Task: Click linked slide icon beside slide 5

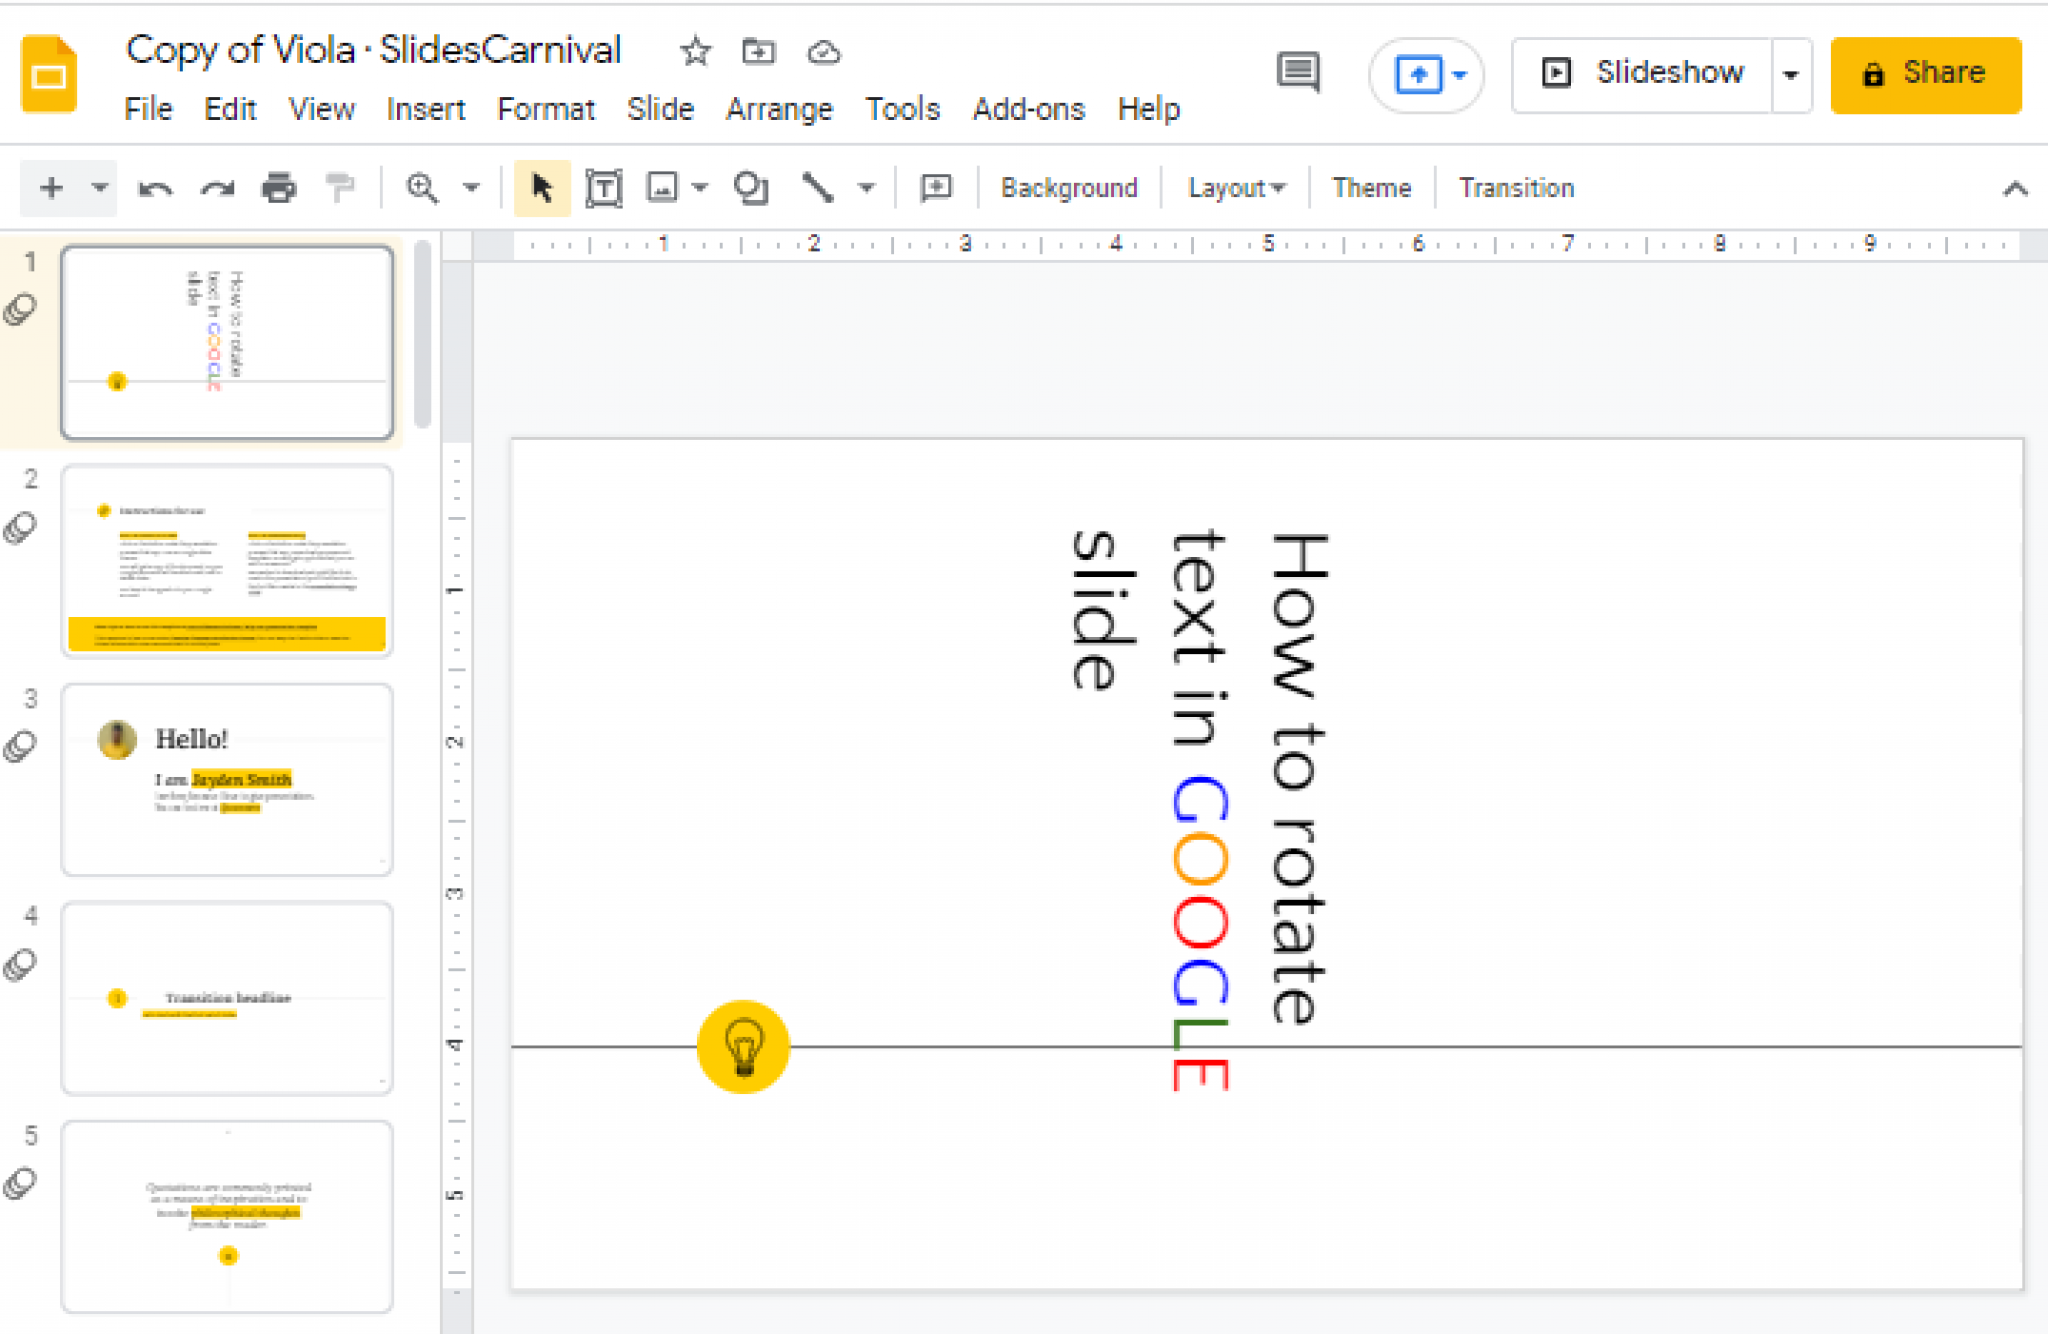Action: [x=20, y=1184]
